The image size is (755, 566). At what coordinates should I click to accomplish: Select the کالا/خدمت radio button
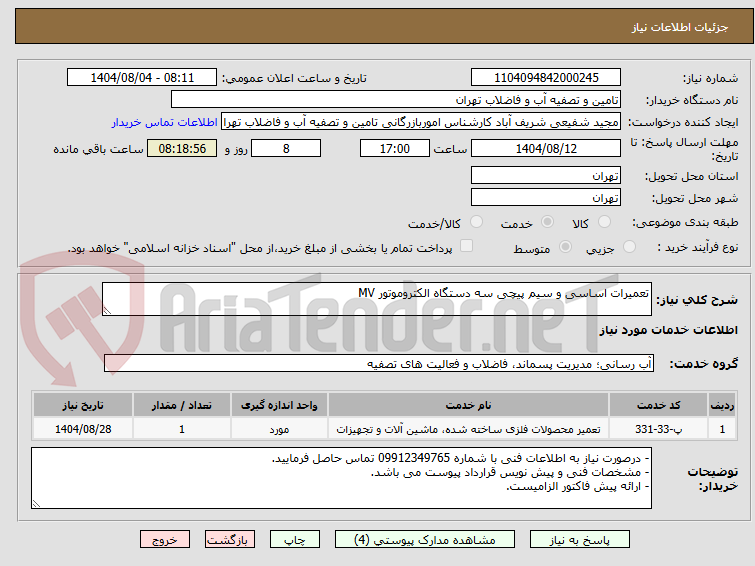click(x=476, y=222)
